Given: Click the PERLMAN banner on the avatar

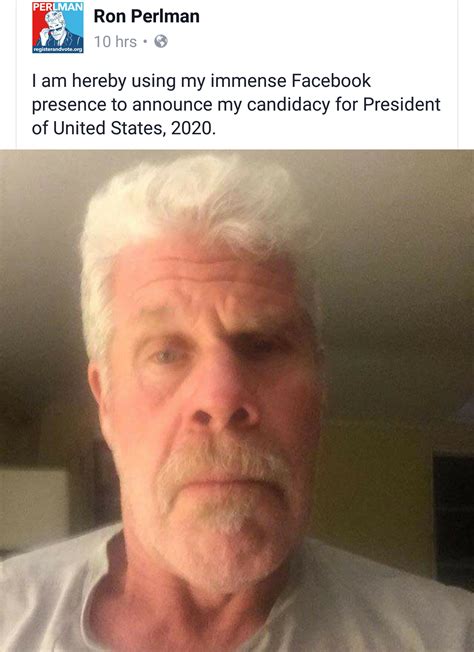Looking at the screenshot, I should (58, 7).
